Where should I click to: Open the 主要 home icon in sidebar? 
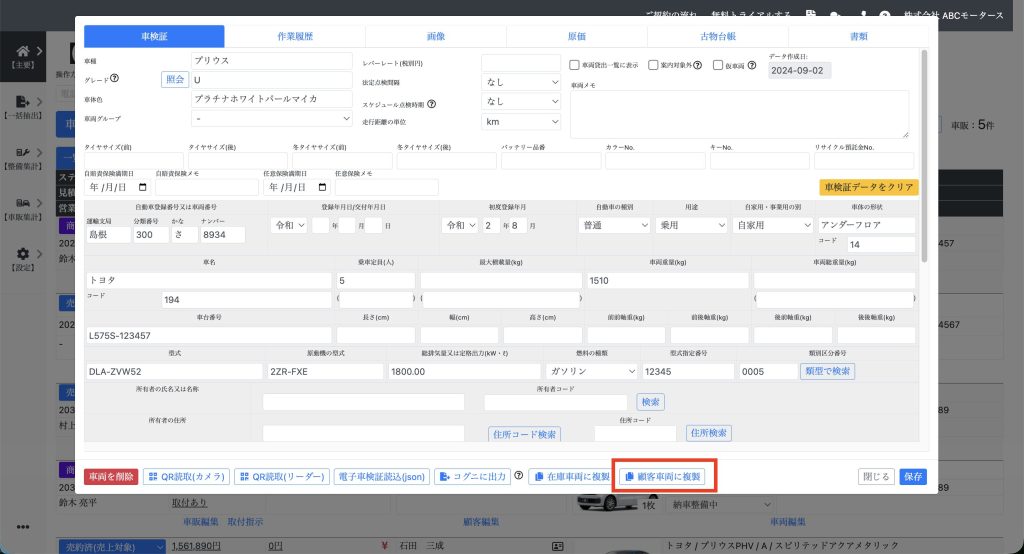pos(22,52)
